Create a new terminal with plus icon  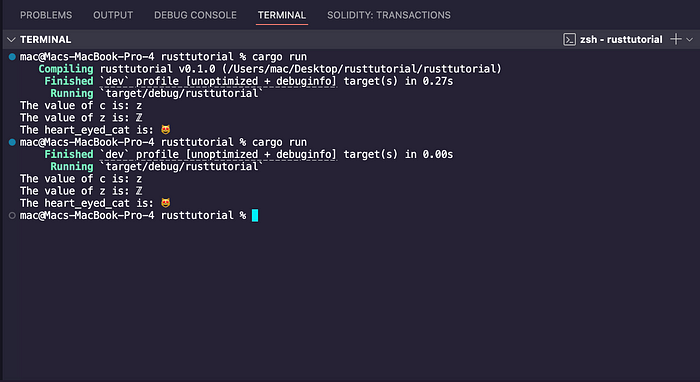pos(676,39)
